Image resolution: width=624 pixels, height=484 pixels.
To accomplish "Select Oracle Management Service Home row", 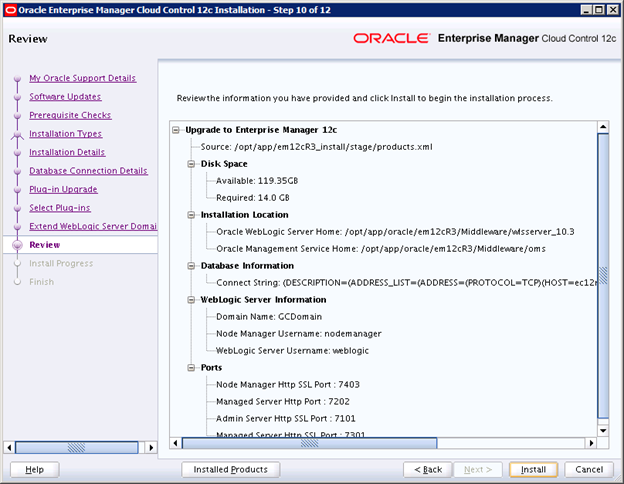I will click(x=381, y=249).
